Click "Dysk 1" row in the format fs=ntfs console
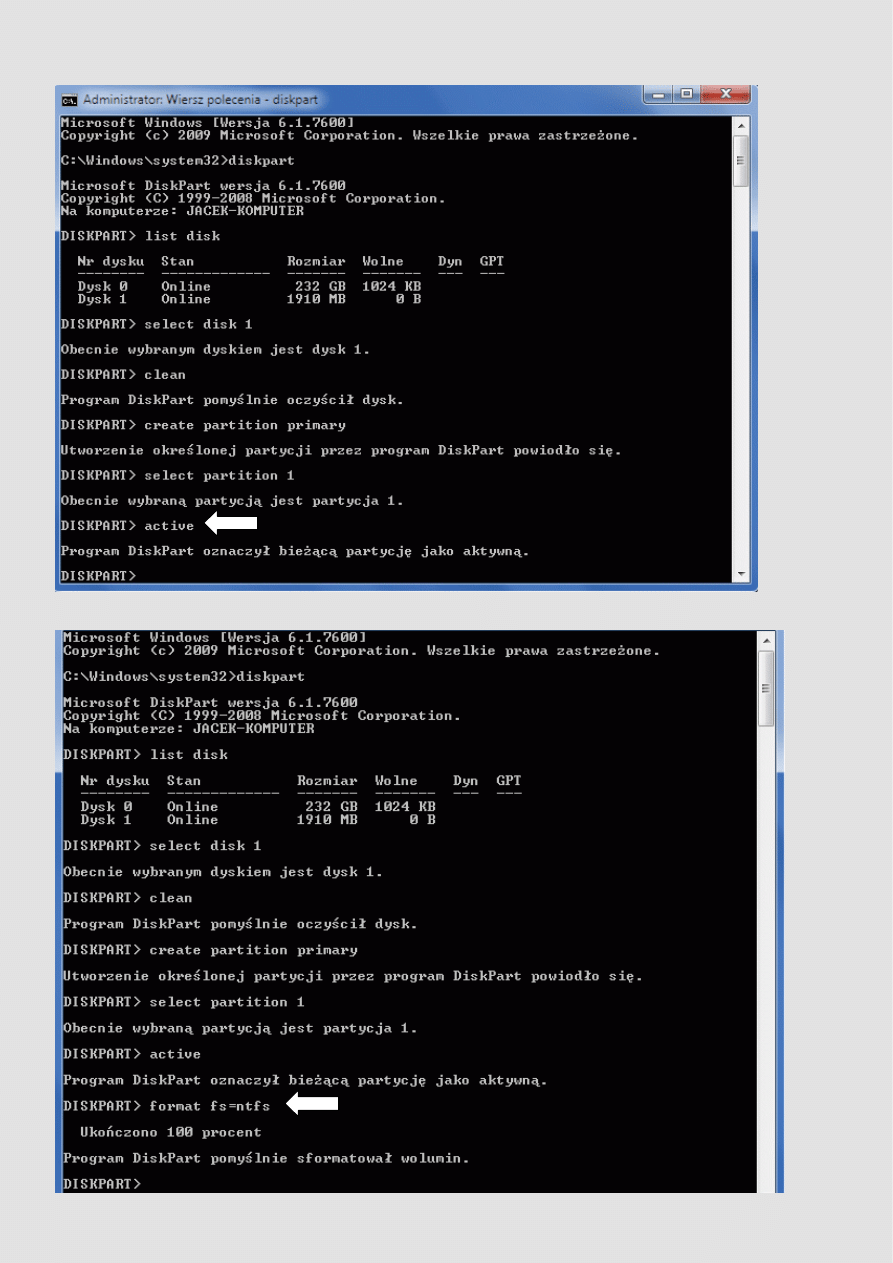 [258, 820]
